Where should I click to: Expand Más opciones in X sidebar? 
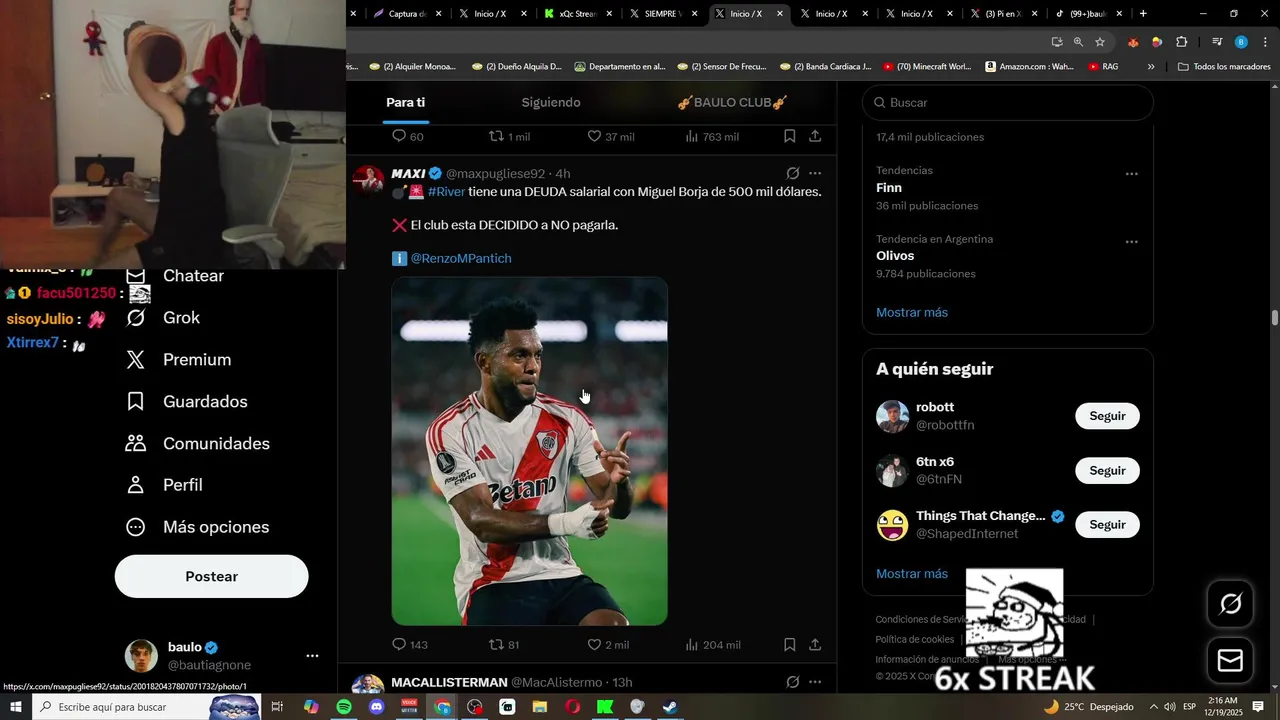point(197,527)
